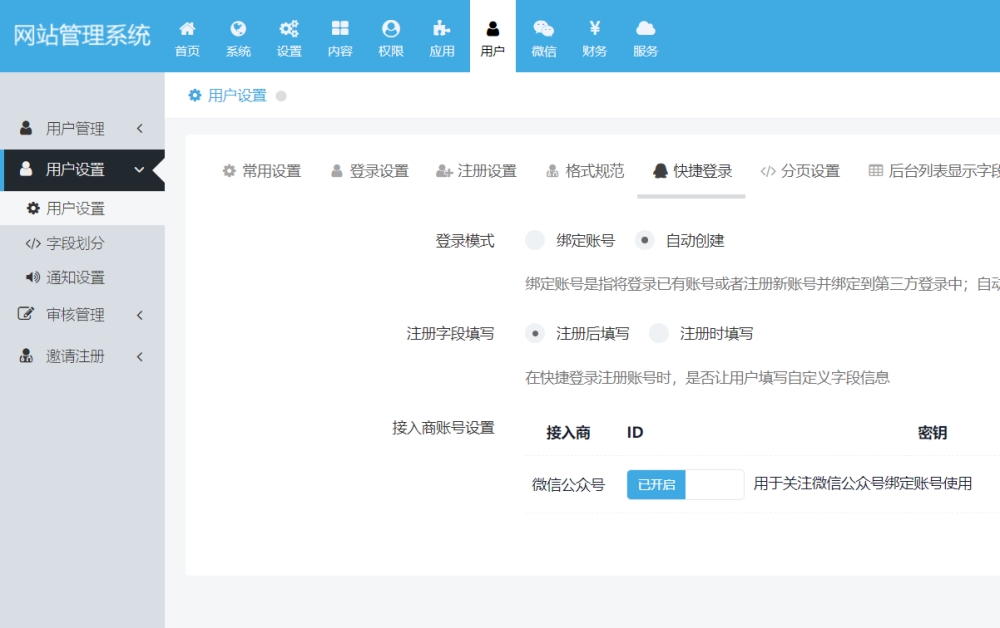Screen dimensions: 1000x628
Task: Select the 注册后填写 radio option
Action: tap(534, 333)
